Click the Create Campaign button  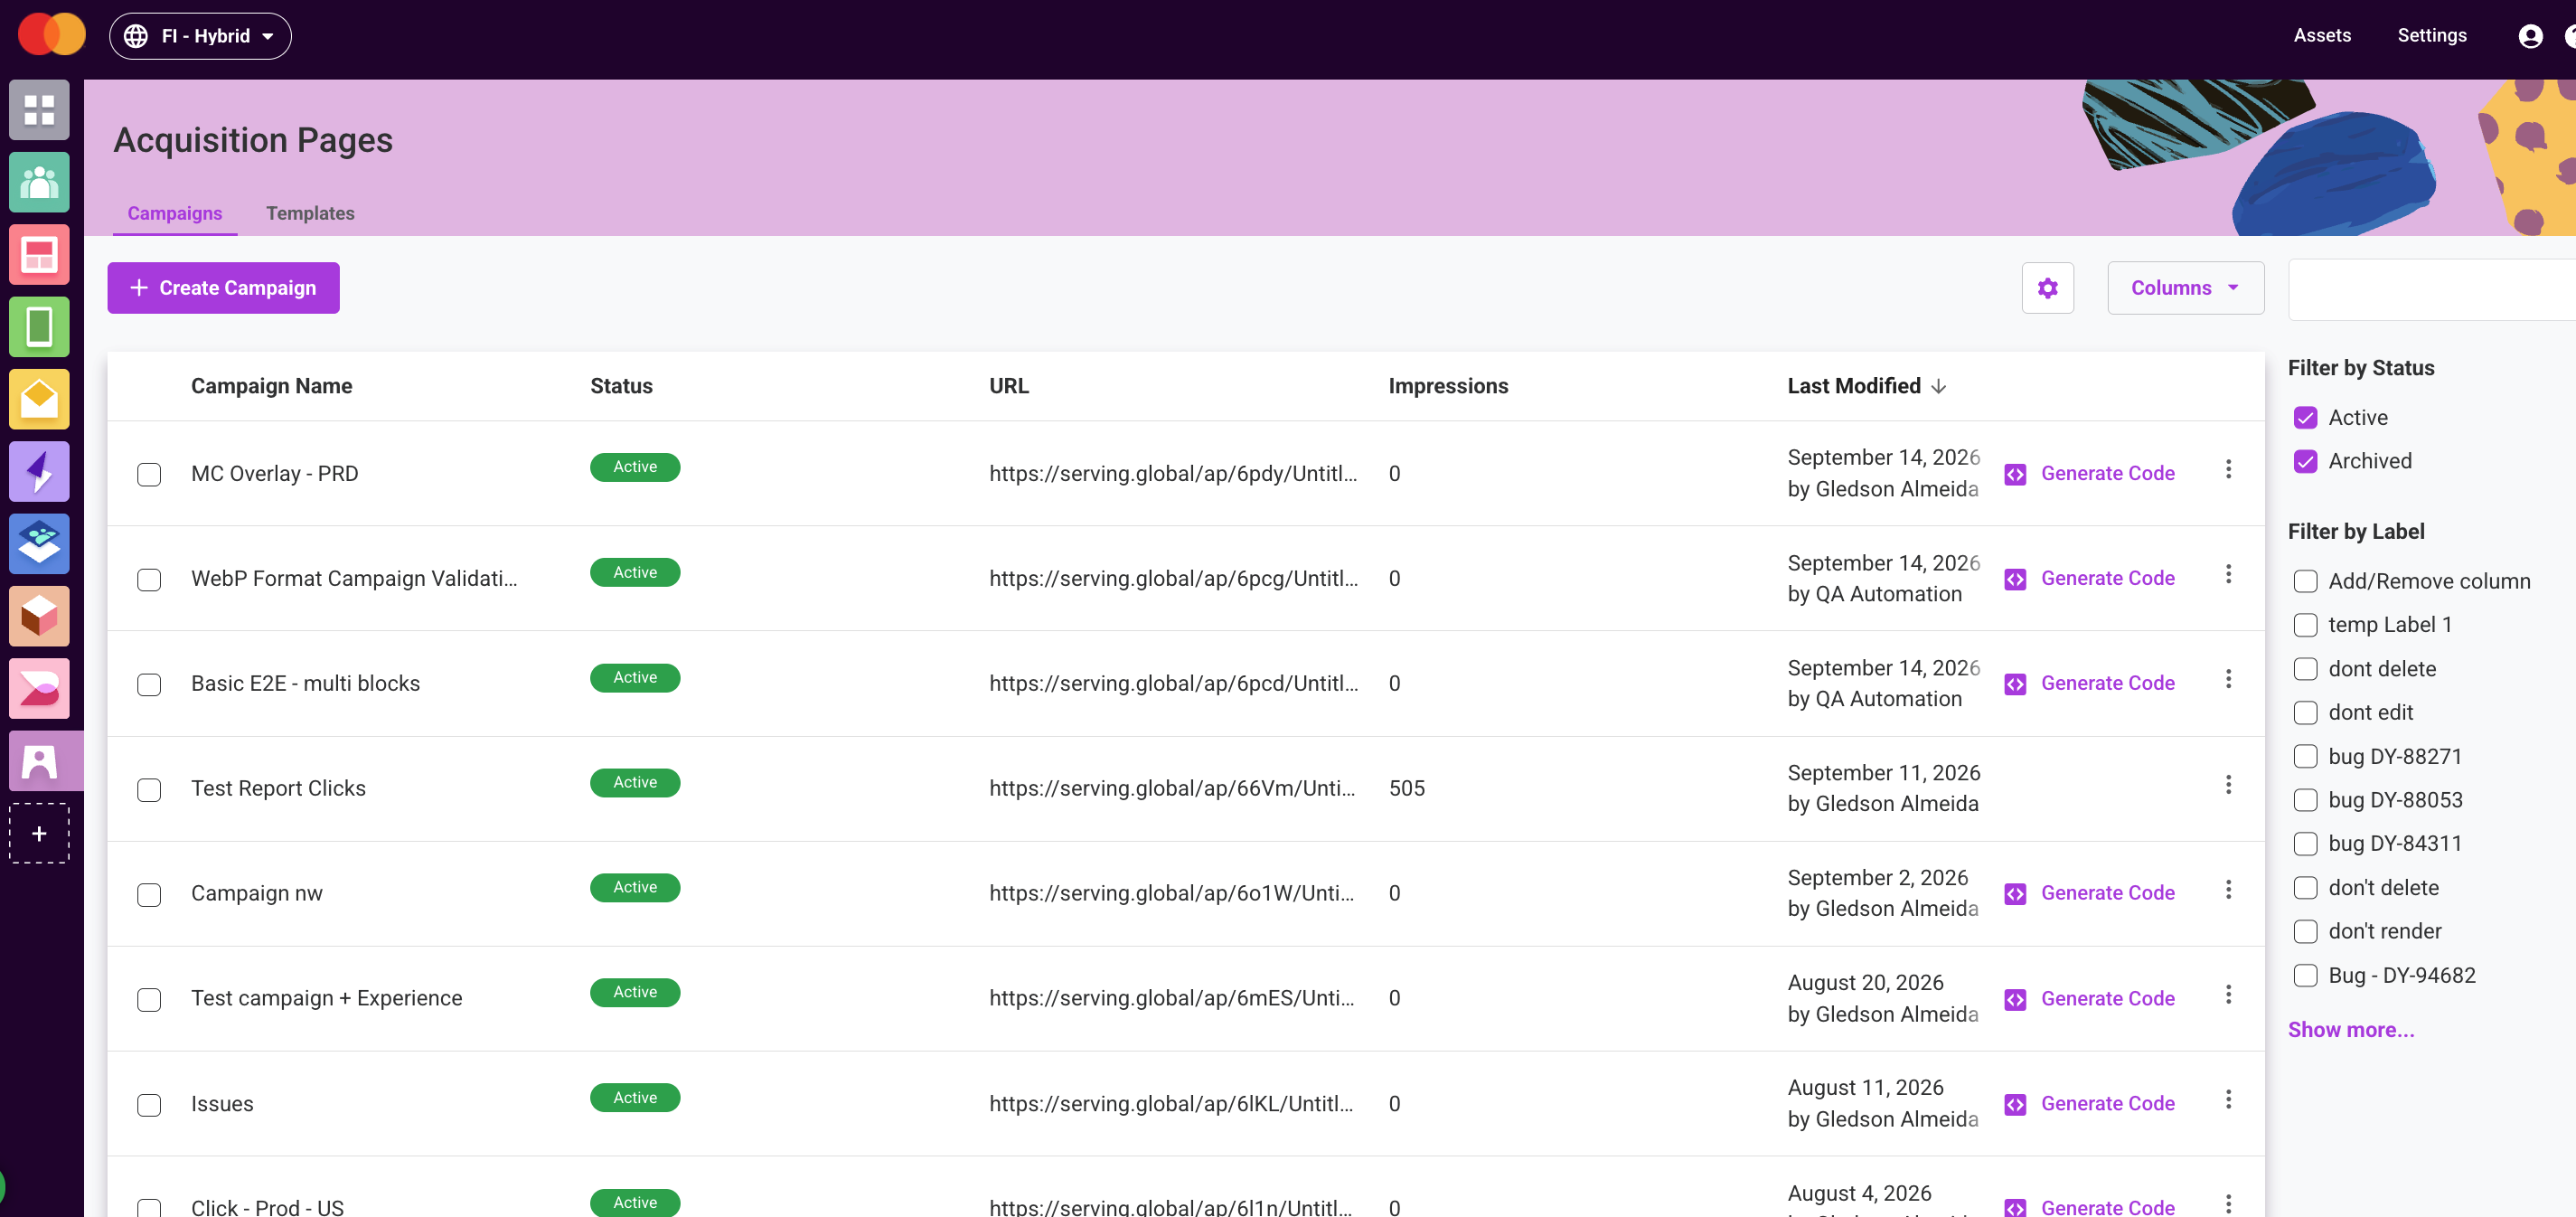point(223,288)
